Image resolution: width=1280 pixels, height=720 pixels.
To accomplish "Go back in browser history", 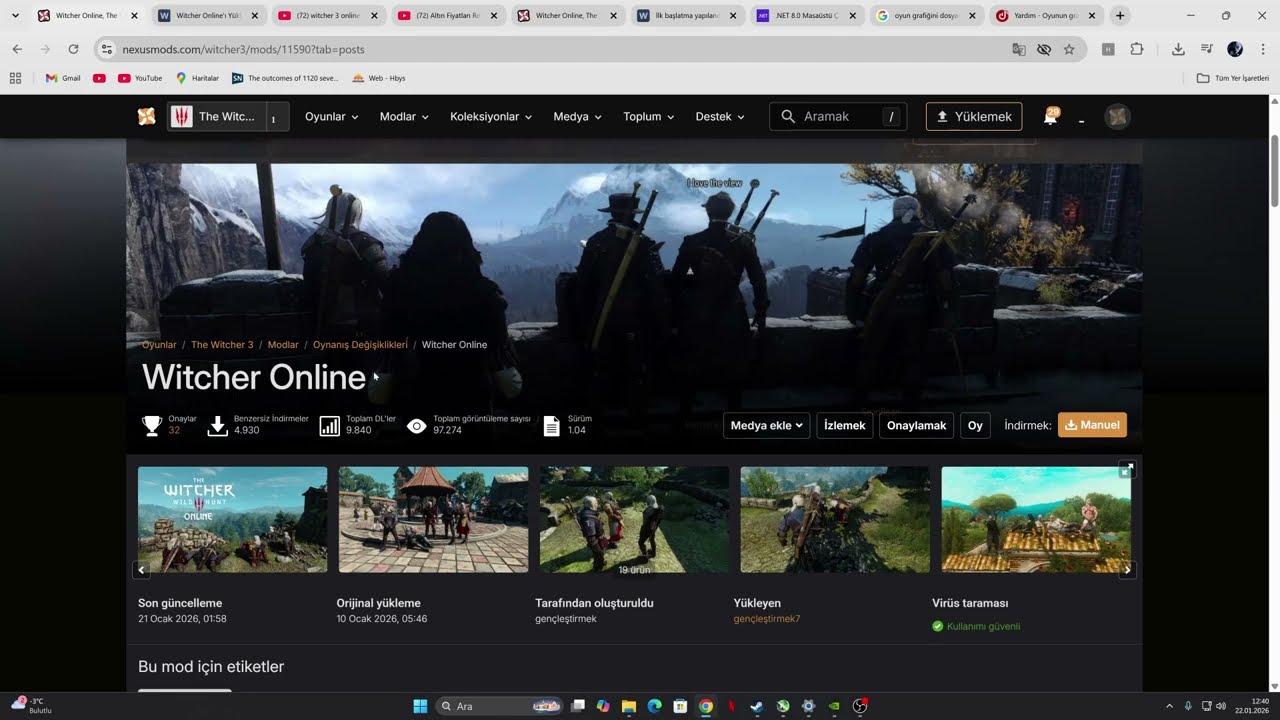I will coord(17,49).
